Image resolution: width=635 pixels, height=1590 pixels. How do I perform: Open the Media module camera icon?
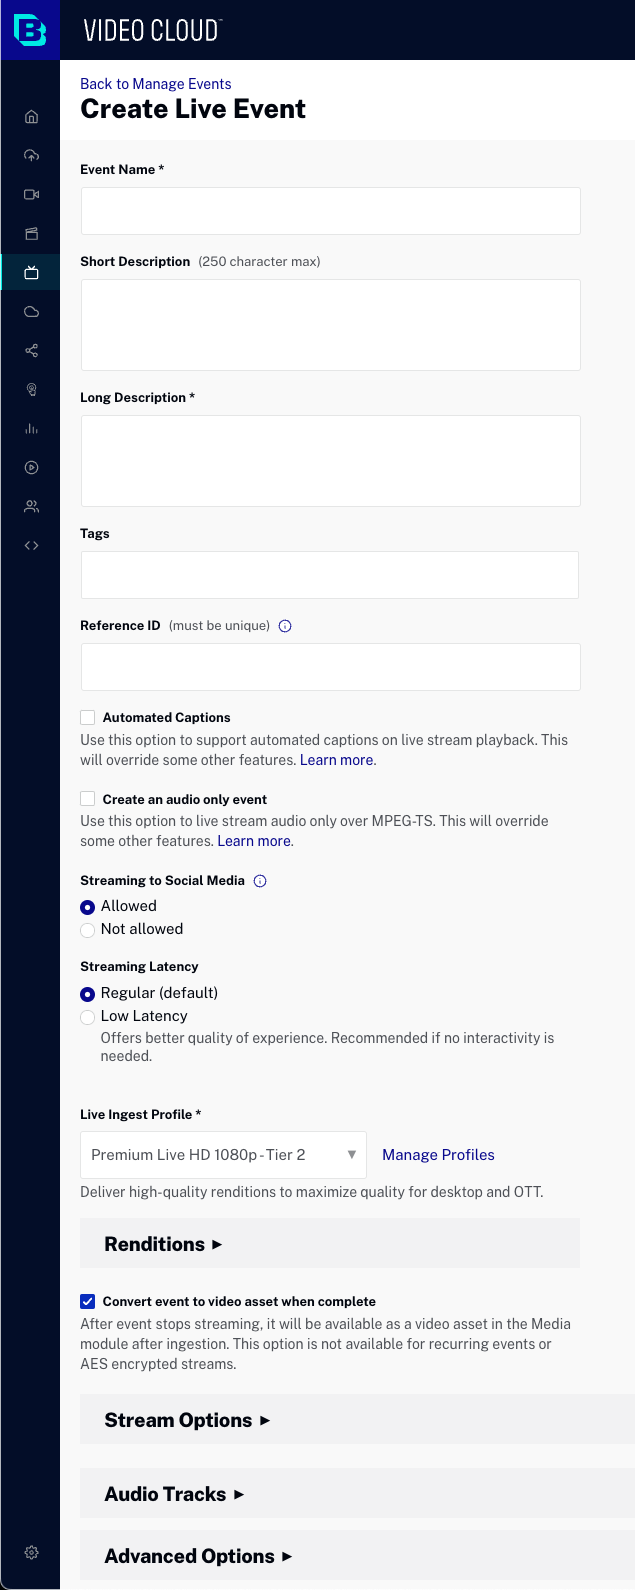point(30,194)
